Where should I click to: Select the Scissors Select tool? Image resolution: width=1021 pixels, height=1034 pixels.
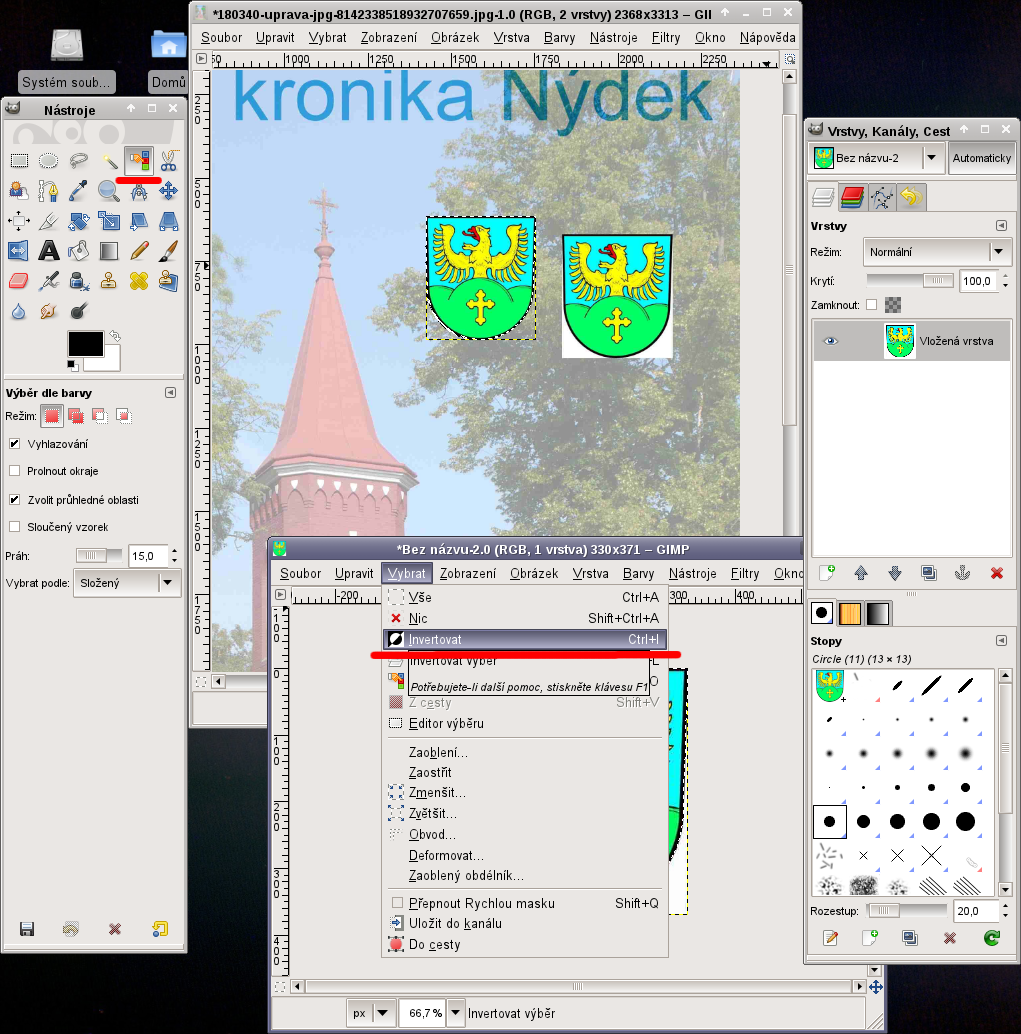click(169, 160)
